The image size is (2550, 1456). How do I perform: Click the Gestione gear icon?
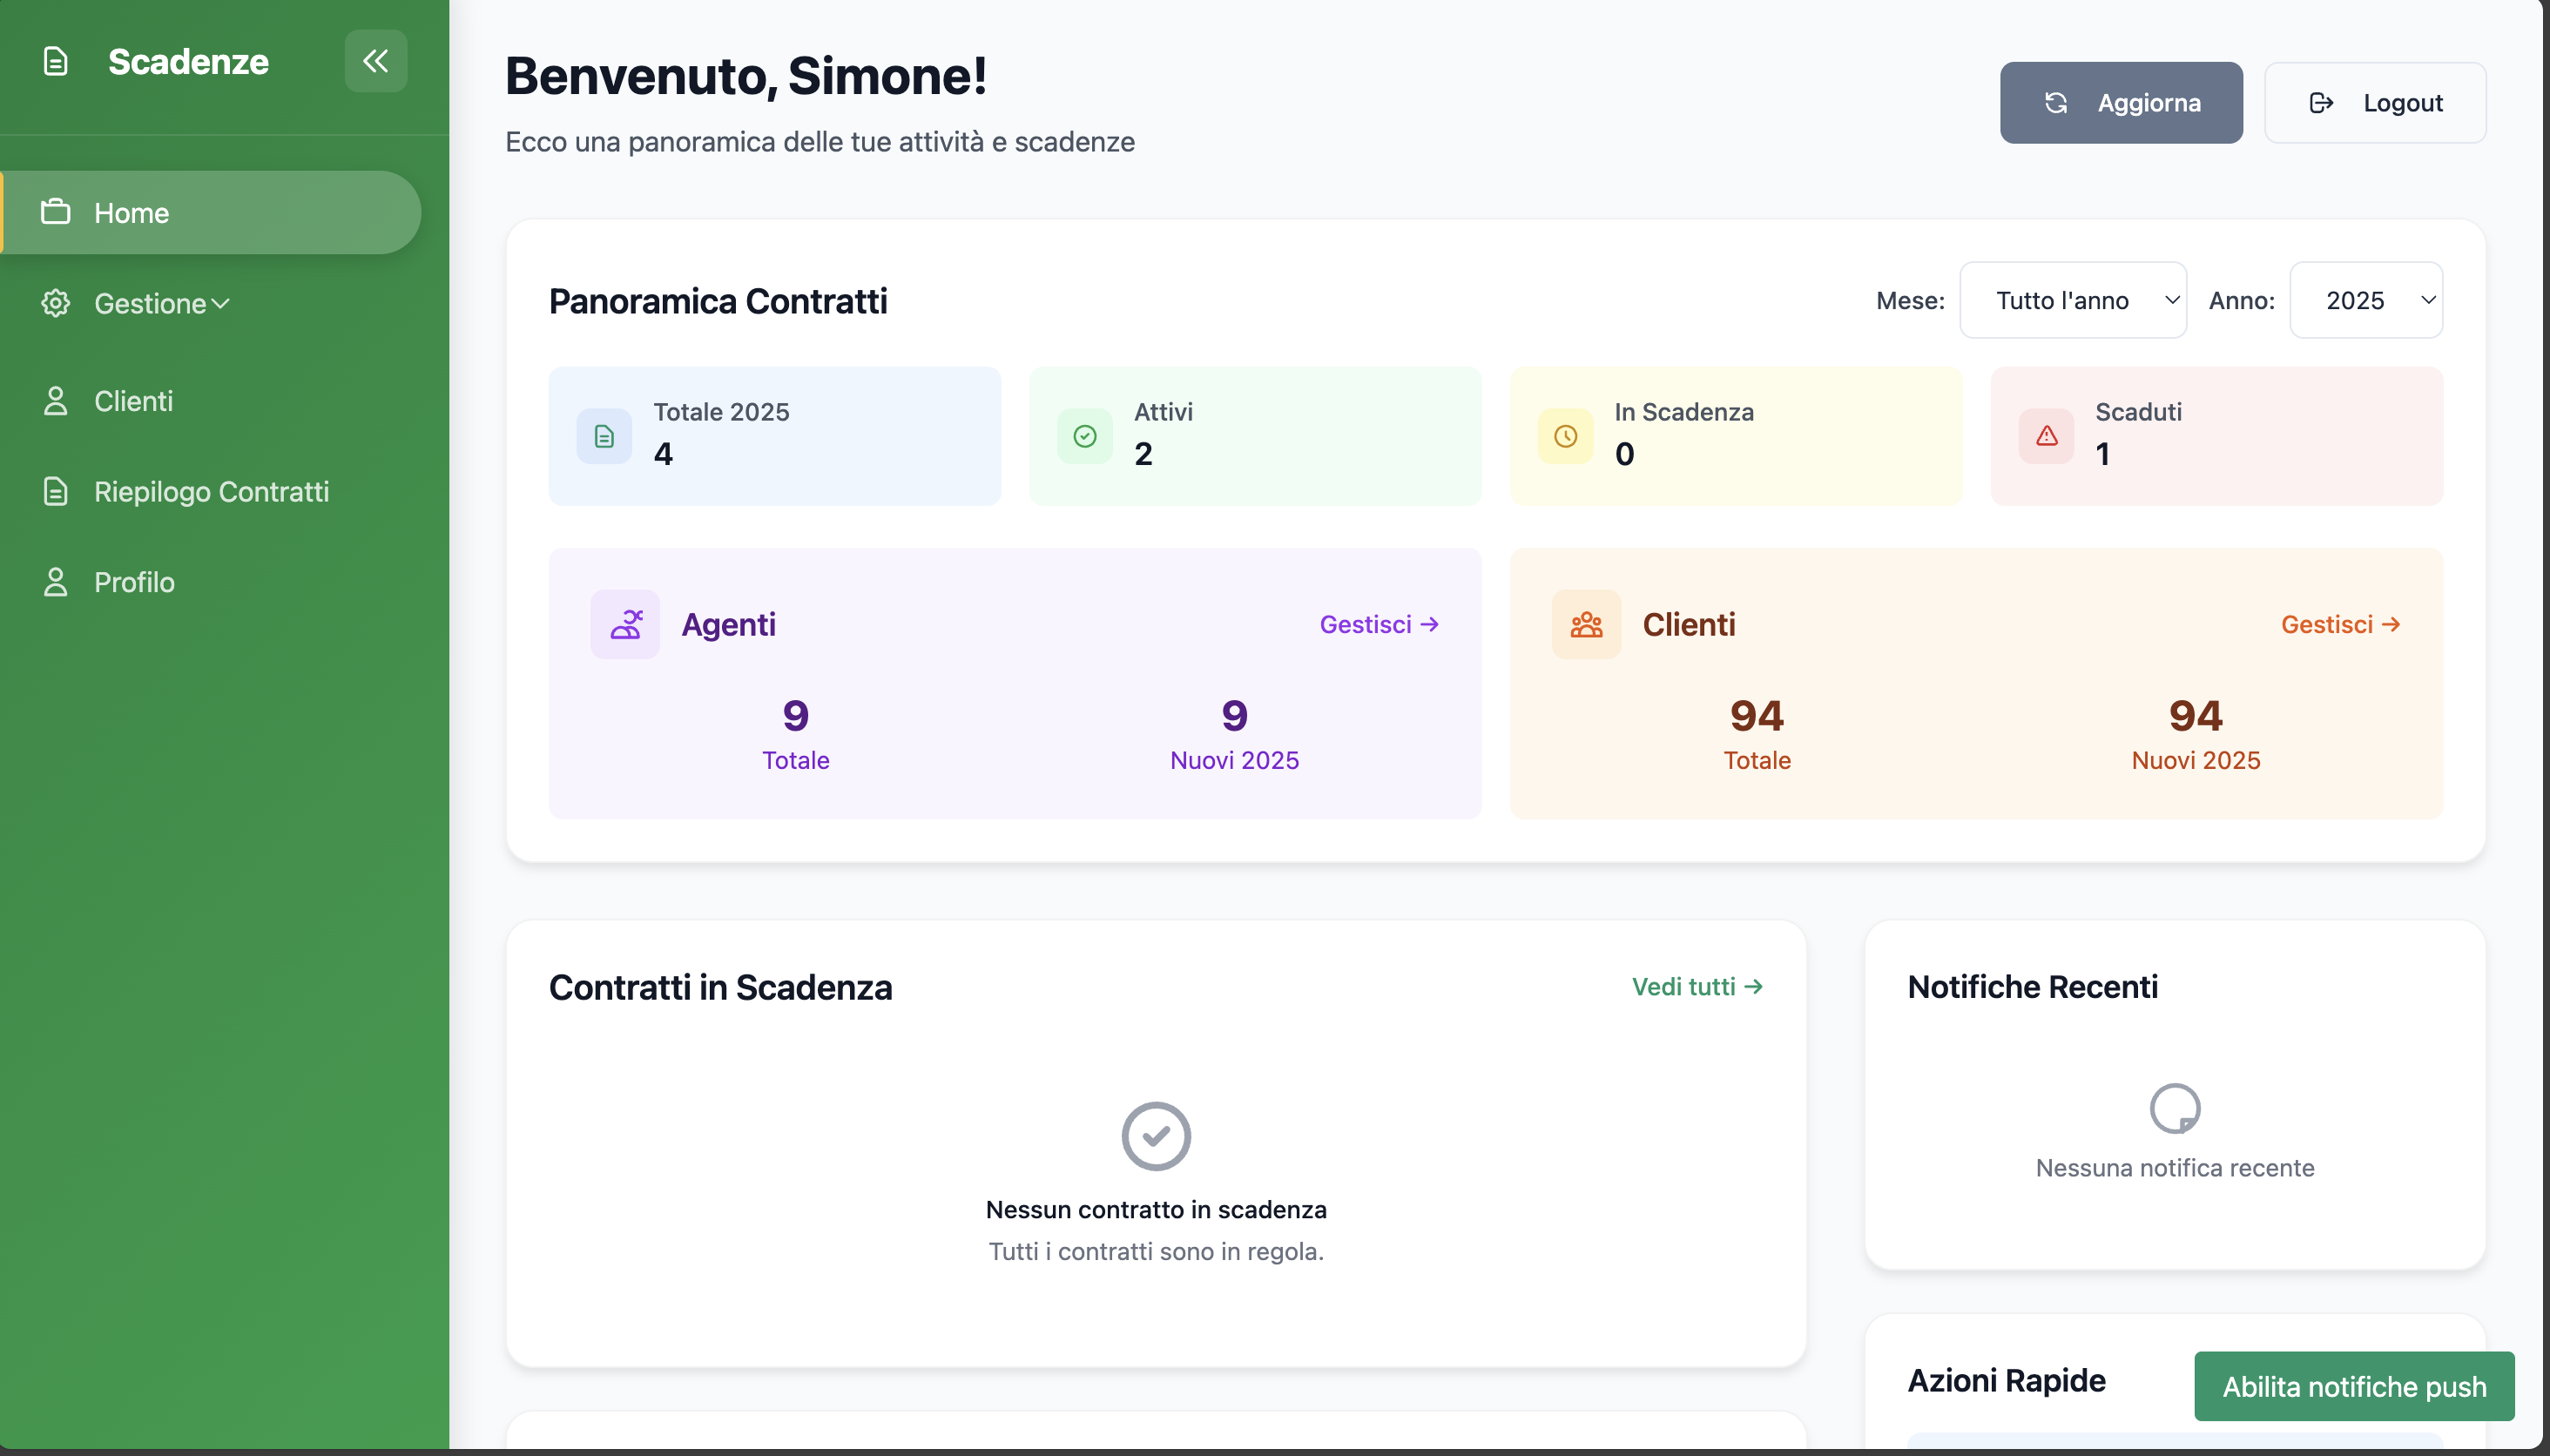[x=56, y=303]
